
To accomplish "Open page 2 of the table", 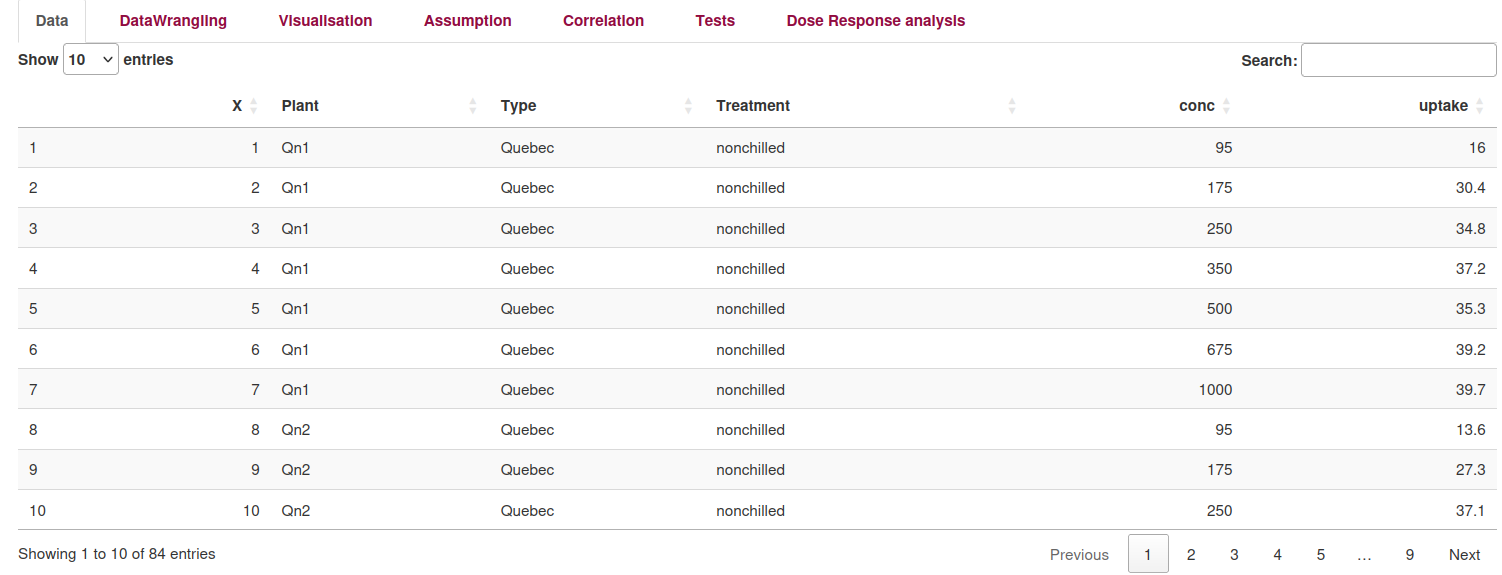I will click(1191, 555).
